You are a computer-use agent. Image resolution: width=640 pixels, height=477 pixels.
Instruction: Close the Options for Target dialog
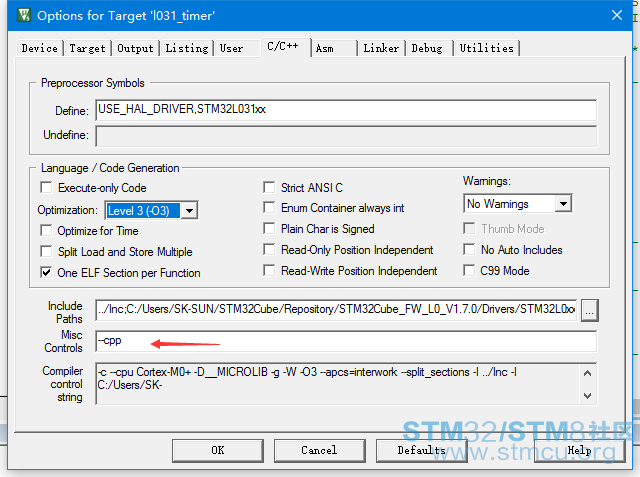click(x=617, y=16)
